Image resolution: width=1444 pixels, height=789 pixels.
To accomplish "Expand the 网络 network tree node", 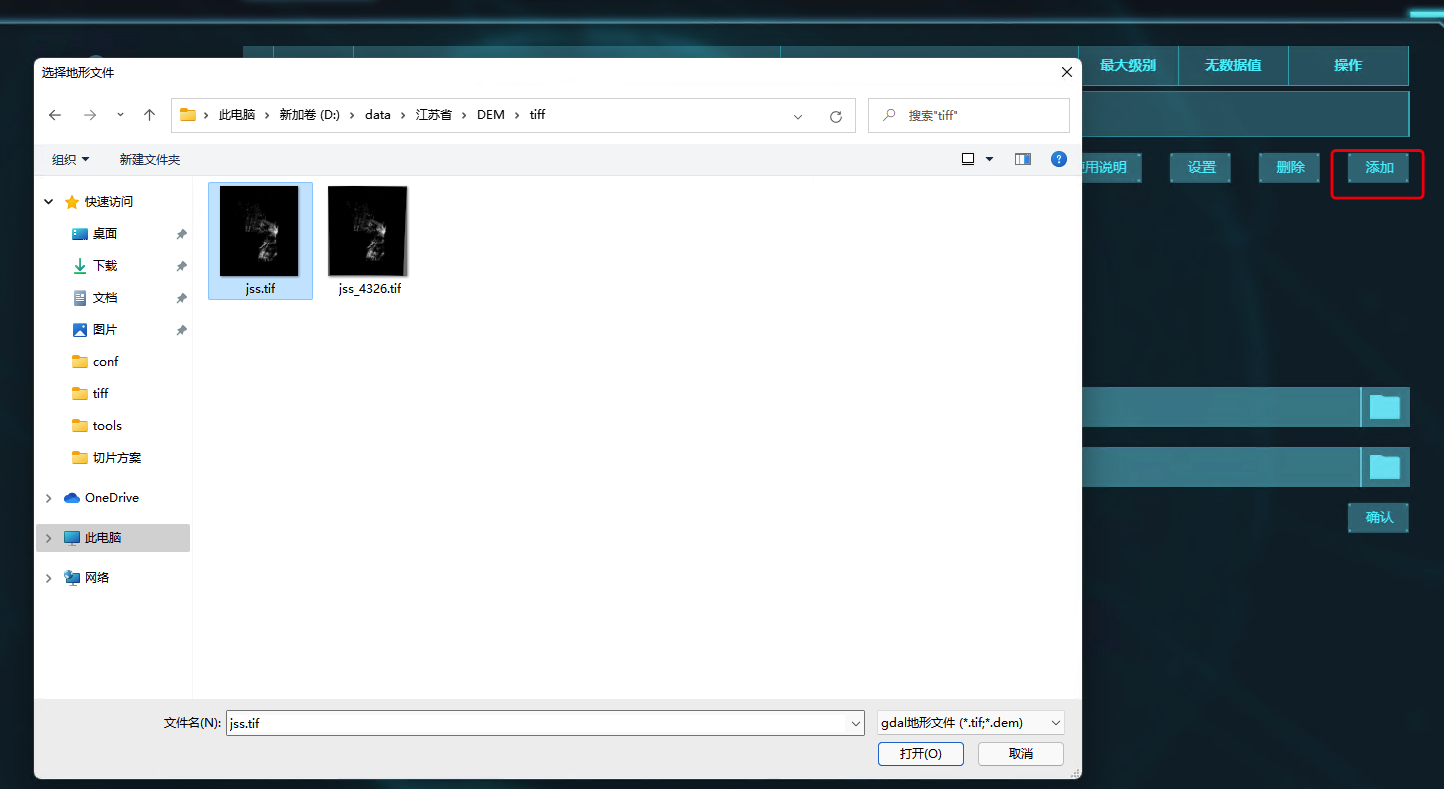I will pos(48,578).
